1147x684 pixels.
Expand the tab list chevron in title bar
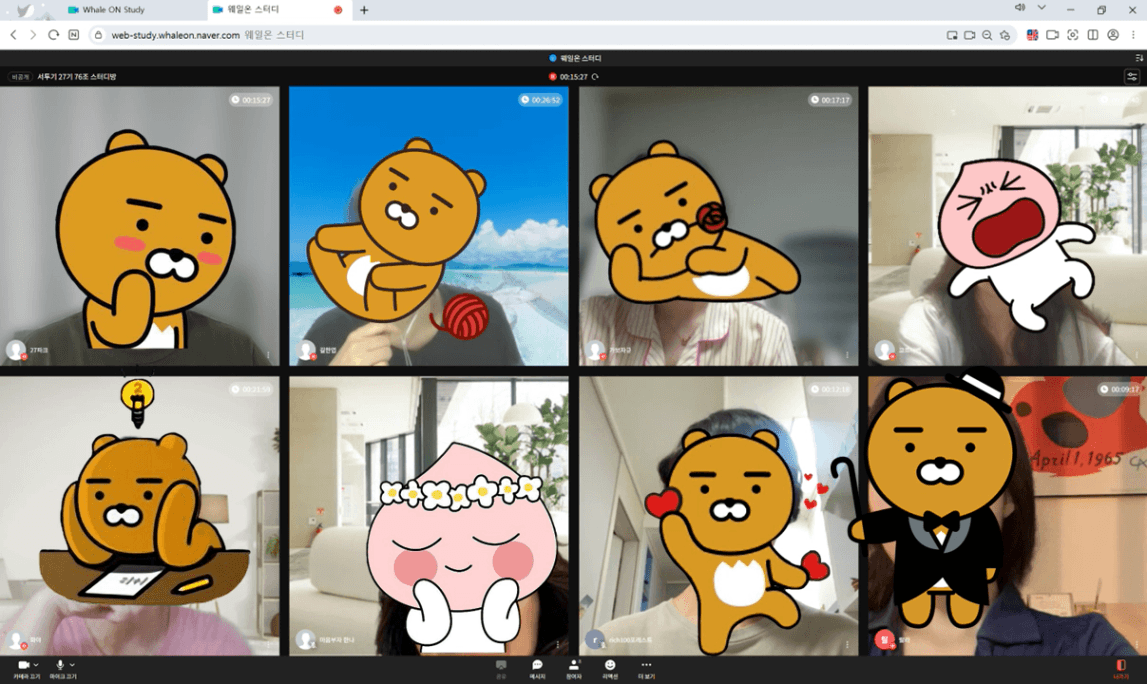(1042, 8)
